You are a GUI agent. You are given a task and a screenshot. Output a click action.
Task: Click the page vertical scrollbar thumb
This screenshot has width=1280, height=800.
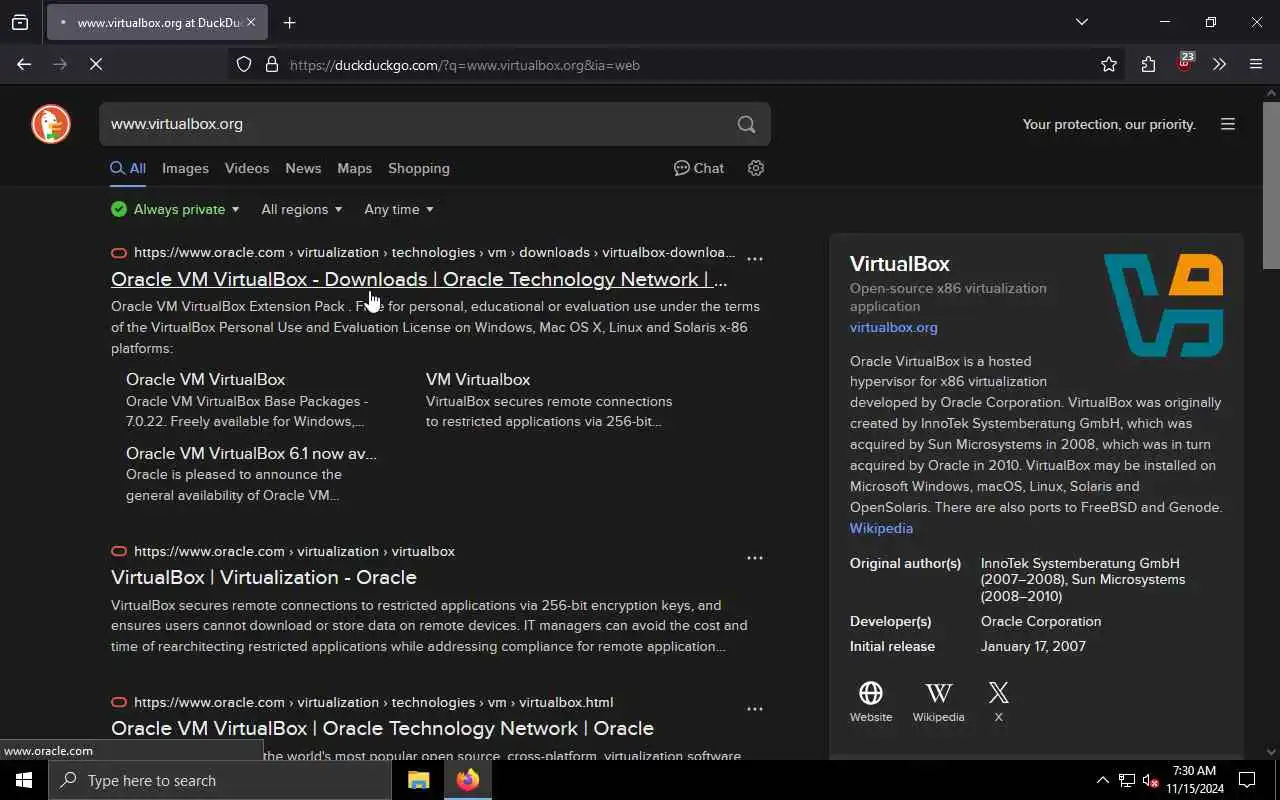[1271, 185]
